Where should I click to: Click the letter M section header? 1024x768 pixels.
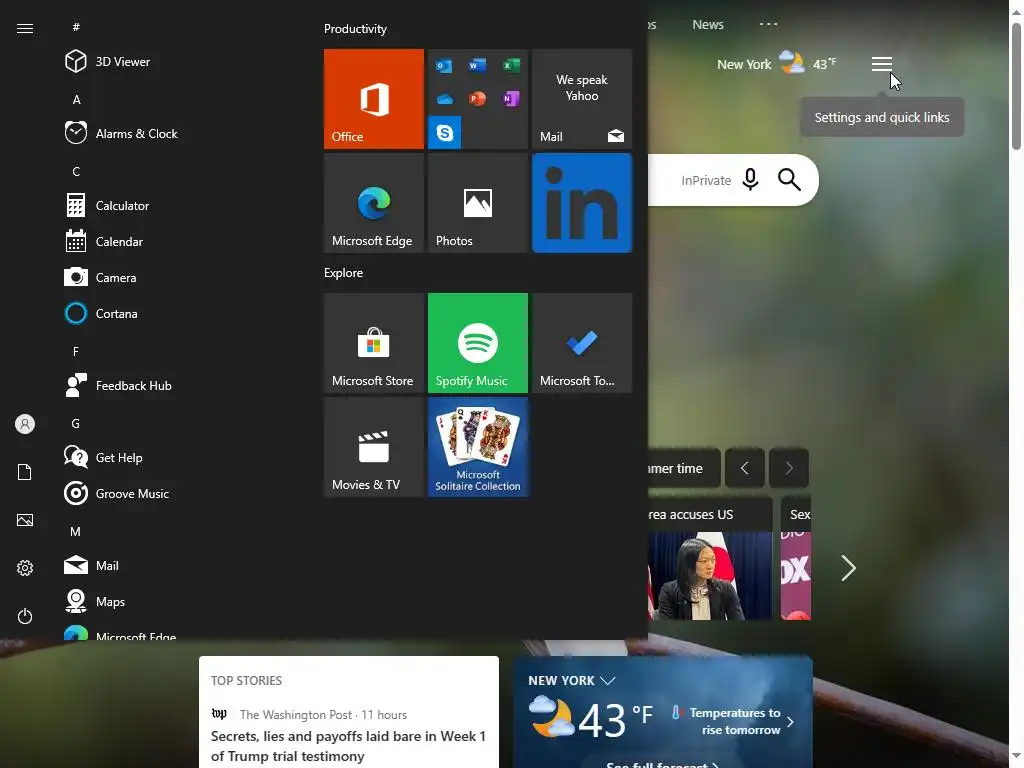point(76,532)
